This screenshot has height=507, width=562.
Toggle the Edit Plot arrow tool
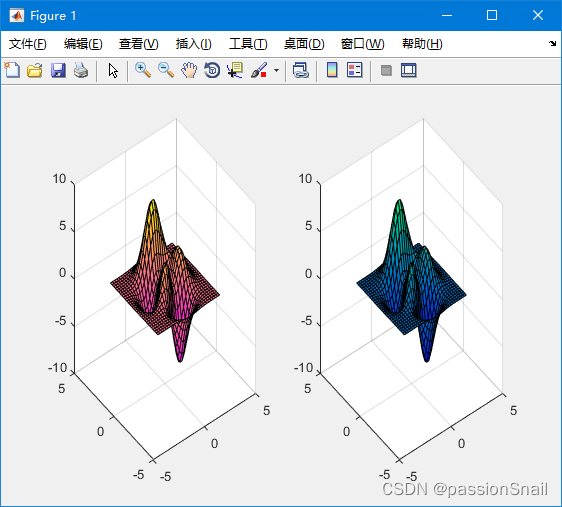(113, 70)
